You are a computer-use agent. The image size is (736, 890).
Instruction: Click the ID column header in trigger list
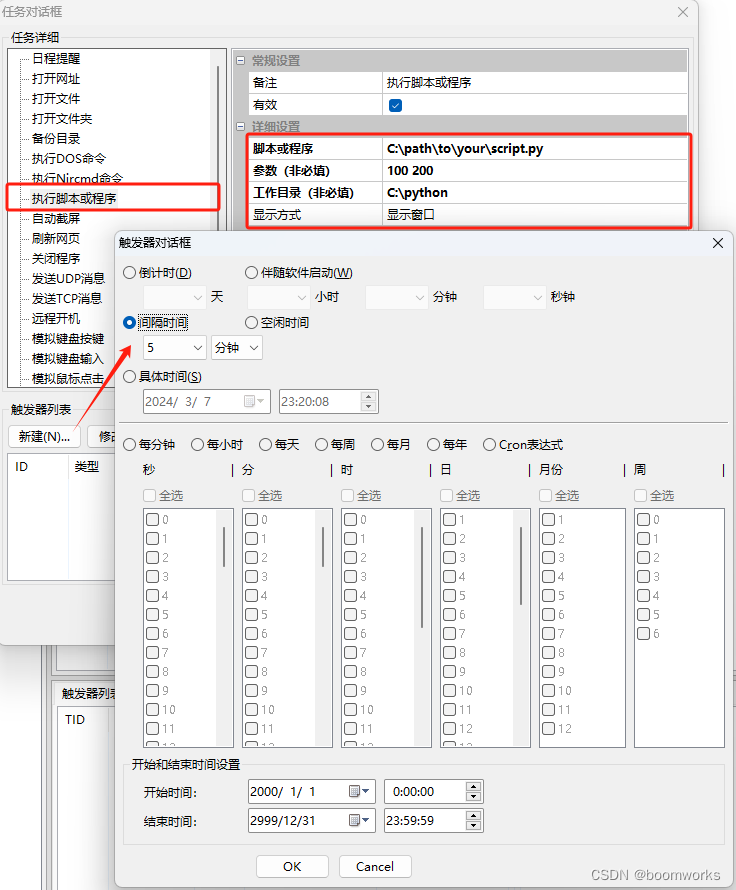click(x=37, y=467)
